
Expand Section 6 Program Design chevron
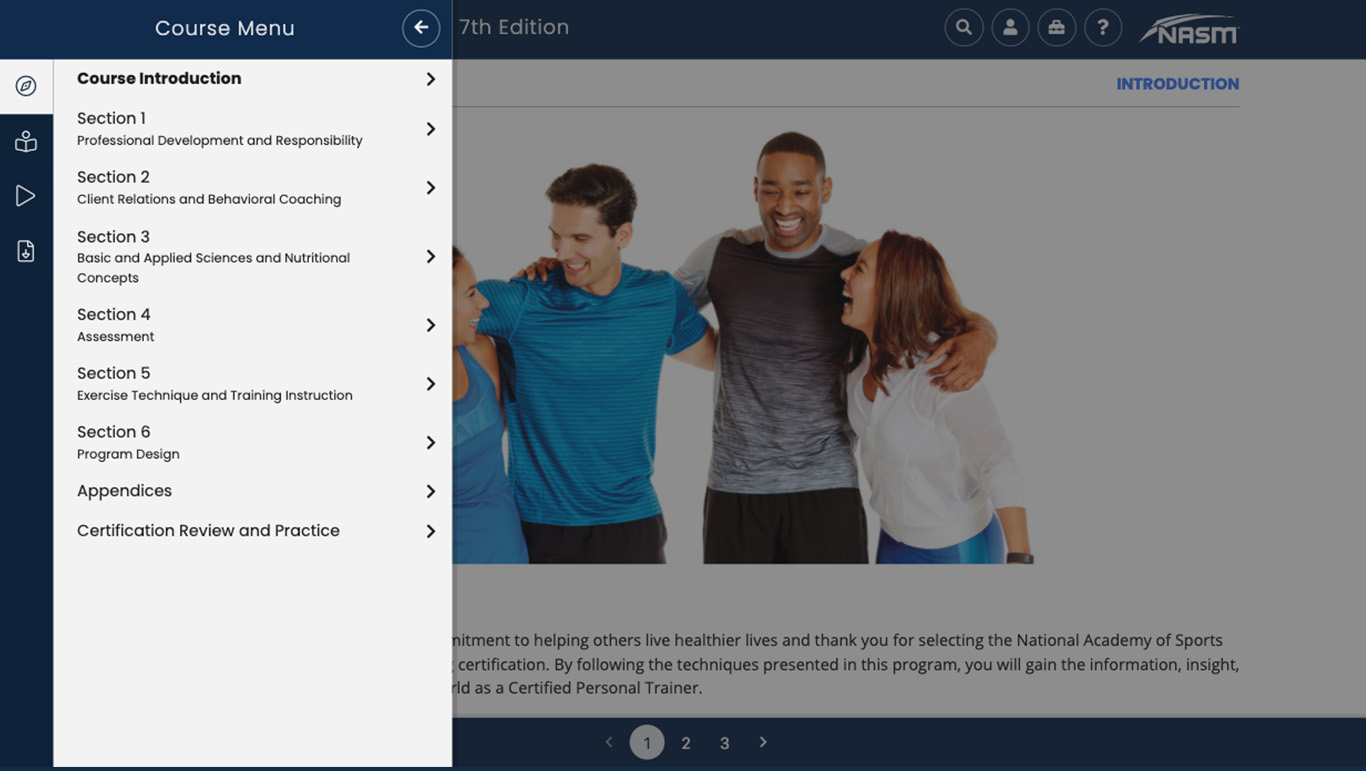click(430, 443)
